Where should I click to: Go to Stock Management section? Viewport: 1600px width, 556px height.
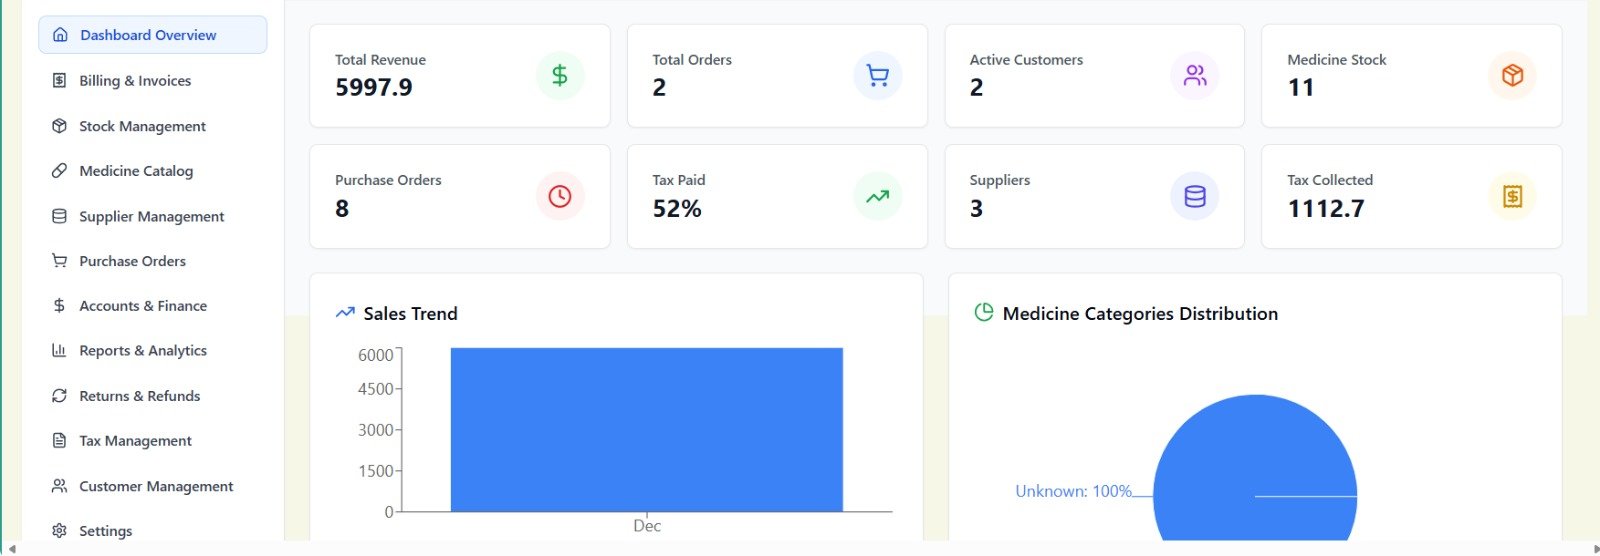(x=142, y=126)
